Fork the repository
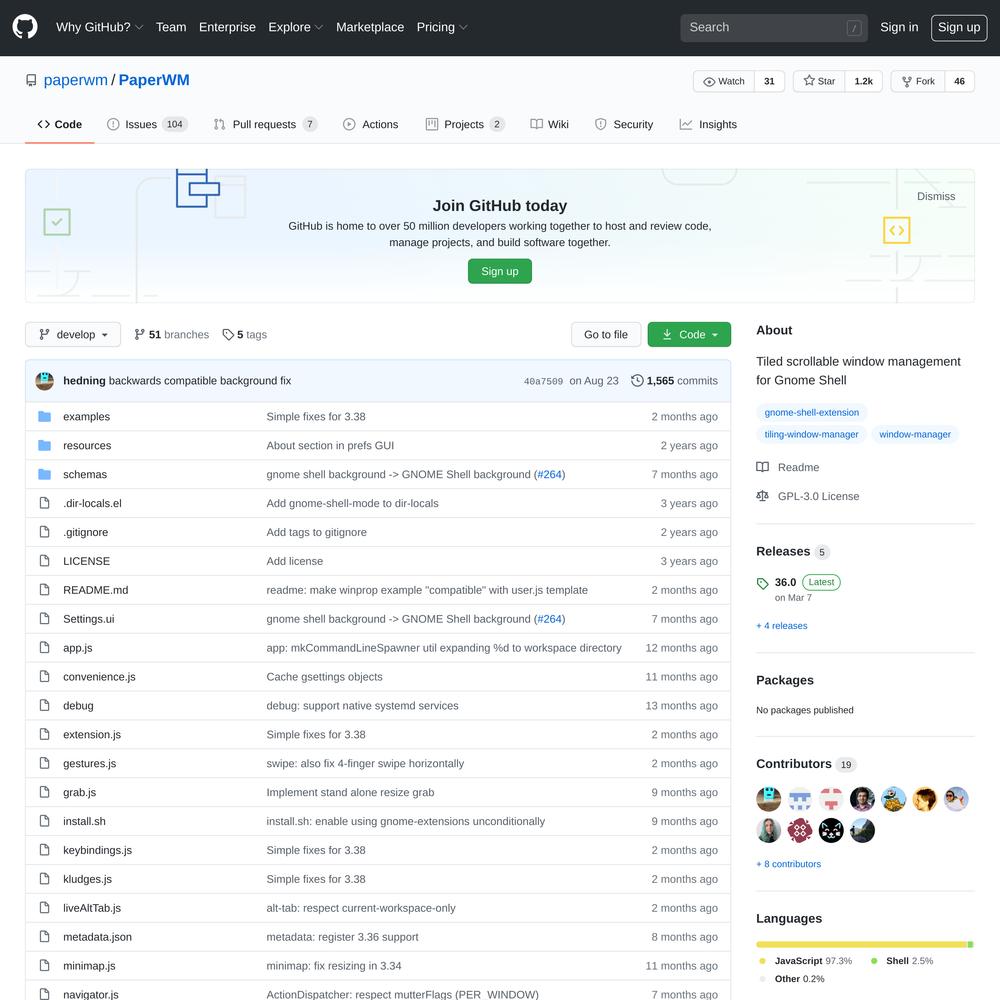 918,81
